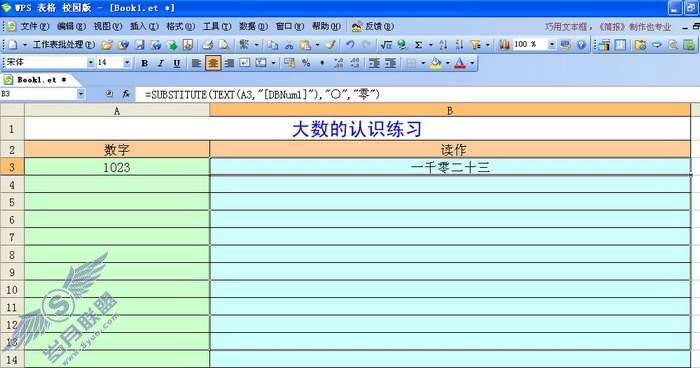Screen dimensions: 700x368
Task: Click the AutoSum sigma icon
Action: 418,45
